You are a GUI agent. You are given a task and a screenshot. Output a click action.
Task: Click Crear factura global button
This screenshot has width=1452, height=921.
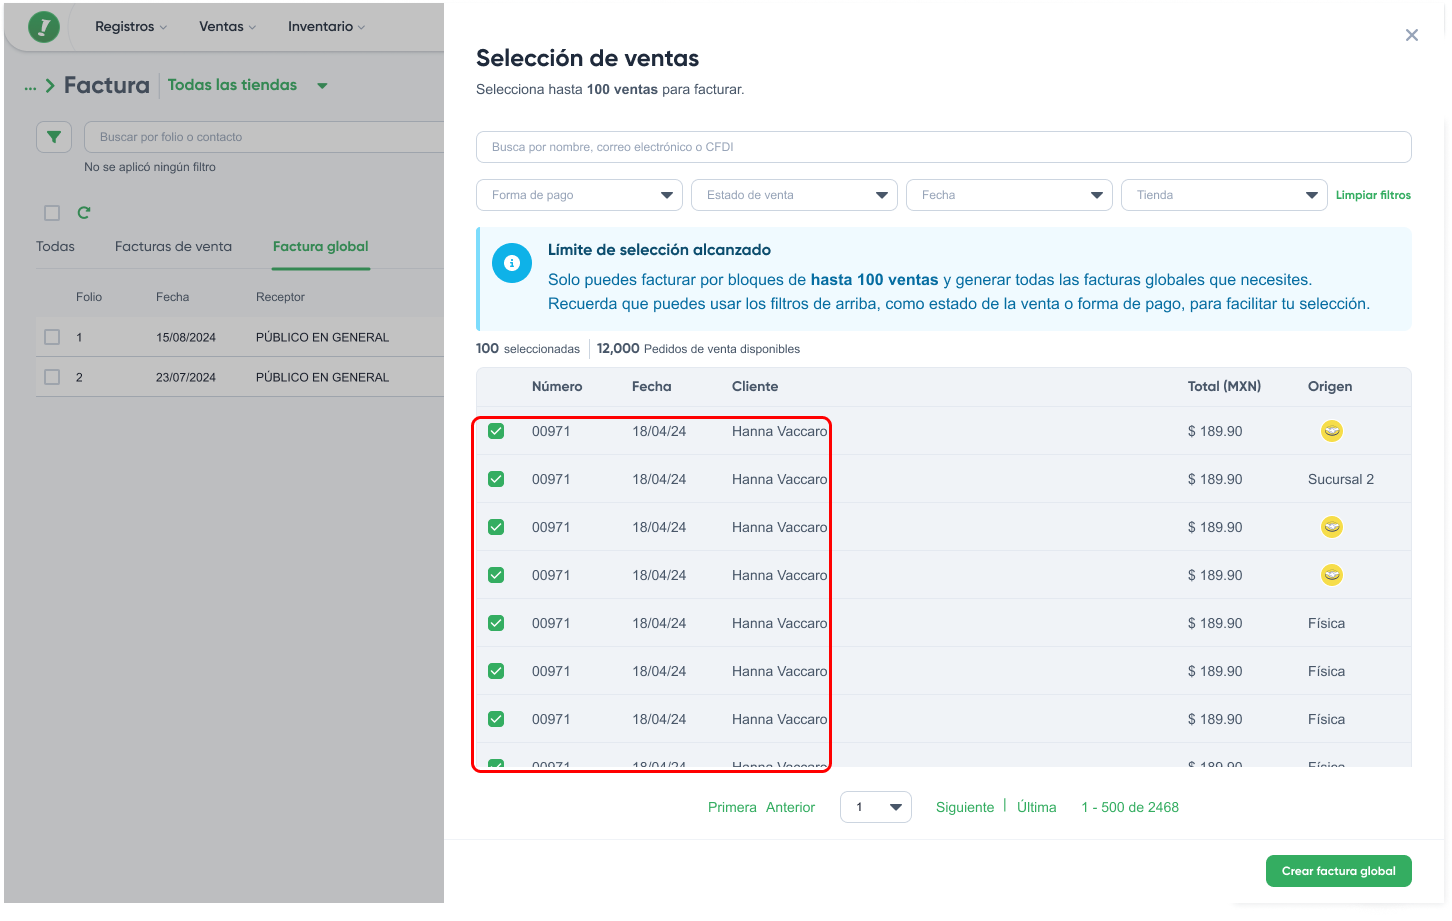click(1339, 871)
